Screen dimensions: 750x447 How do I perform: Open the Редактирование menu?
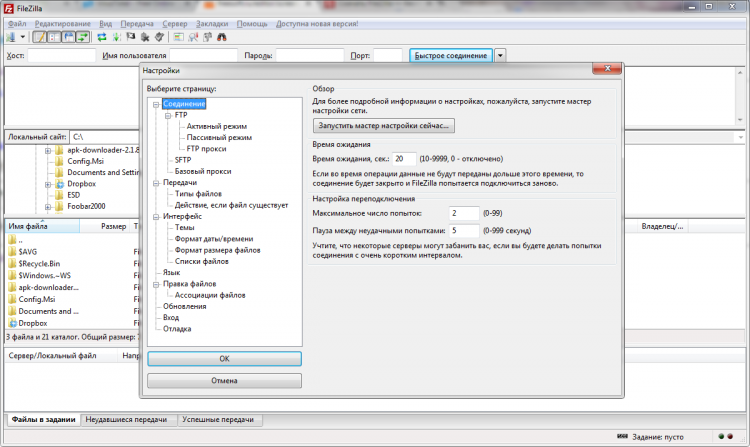point(63,24)
